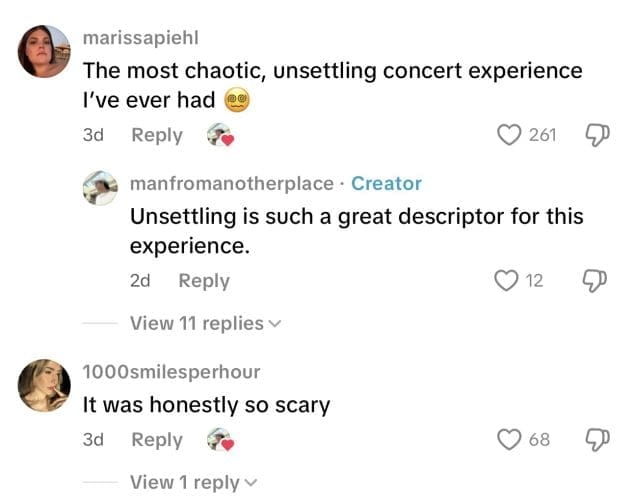The width and height of the screenshot is (633, 501).
Task: Like marissapiehl's comment with the heart
Action: click(510, 135)
